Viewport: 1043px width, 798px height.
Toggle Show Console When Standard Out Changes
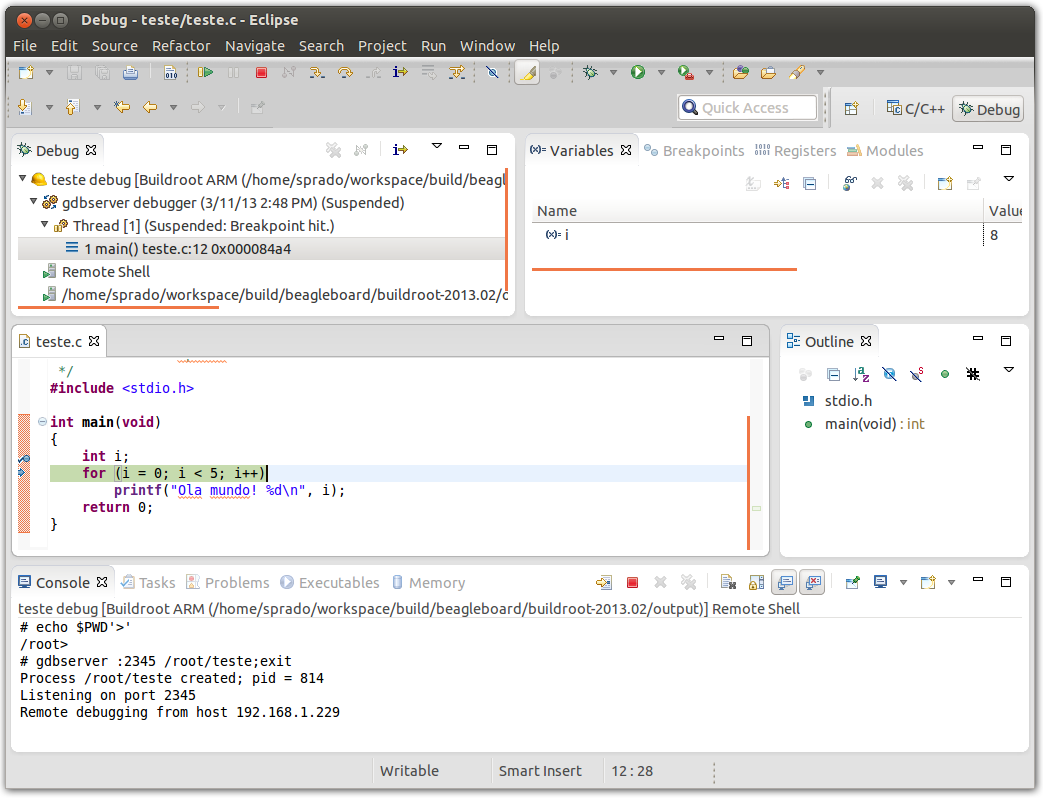pos(785,583)
